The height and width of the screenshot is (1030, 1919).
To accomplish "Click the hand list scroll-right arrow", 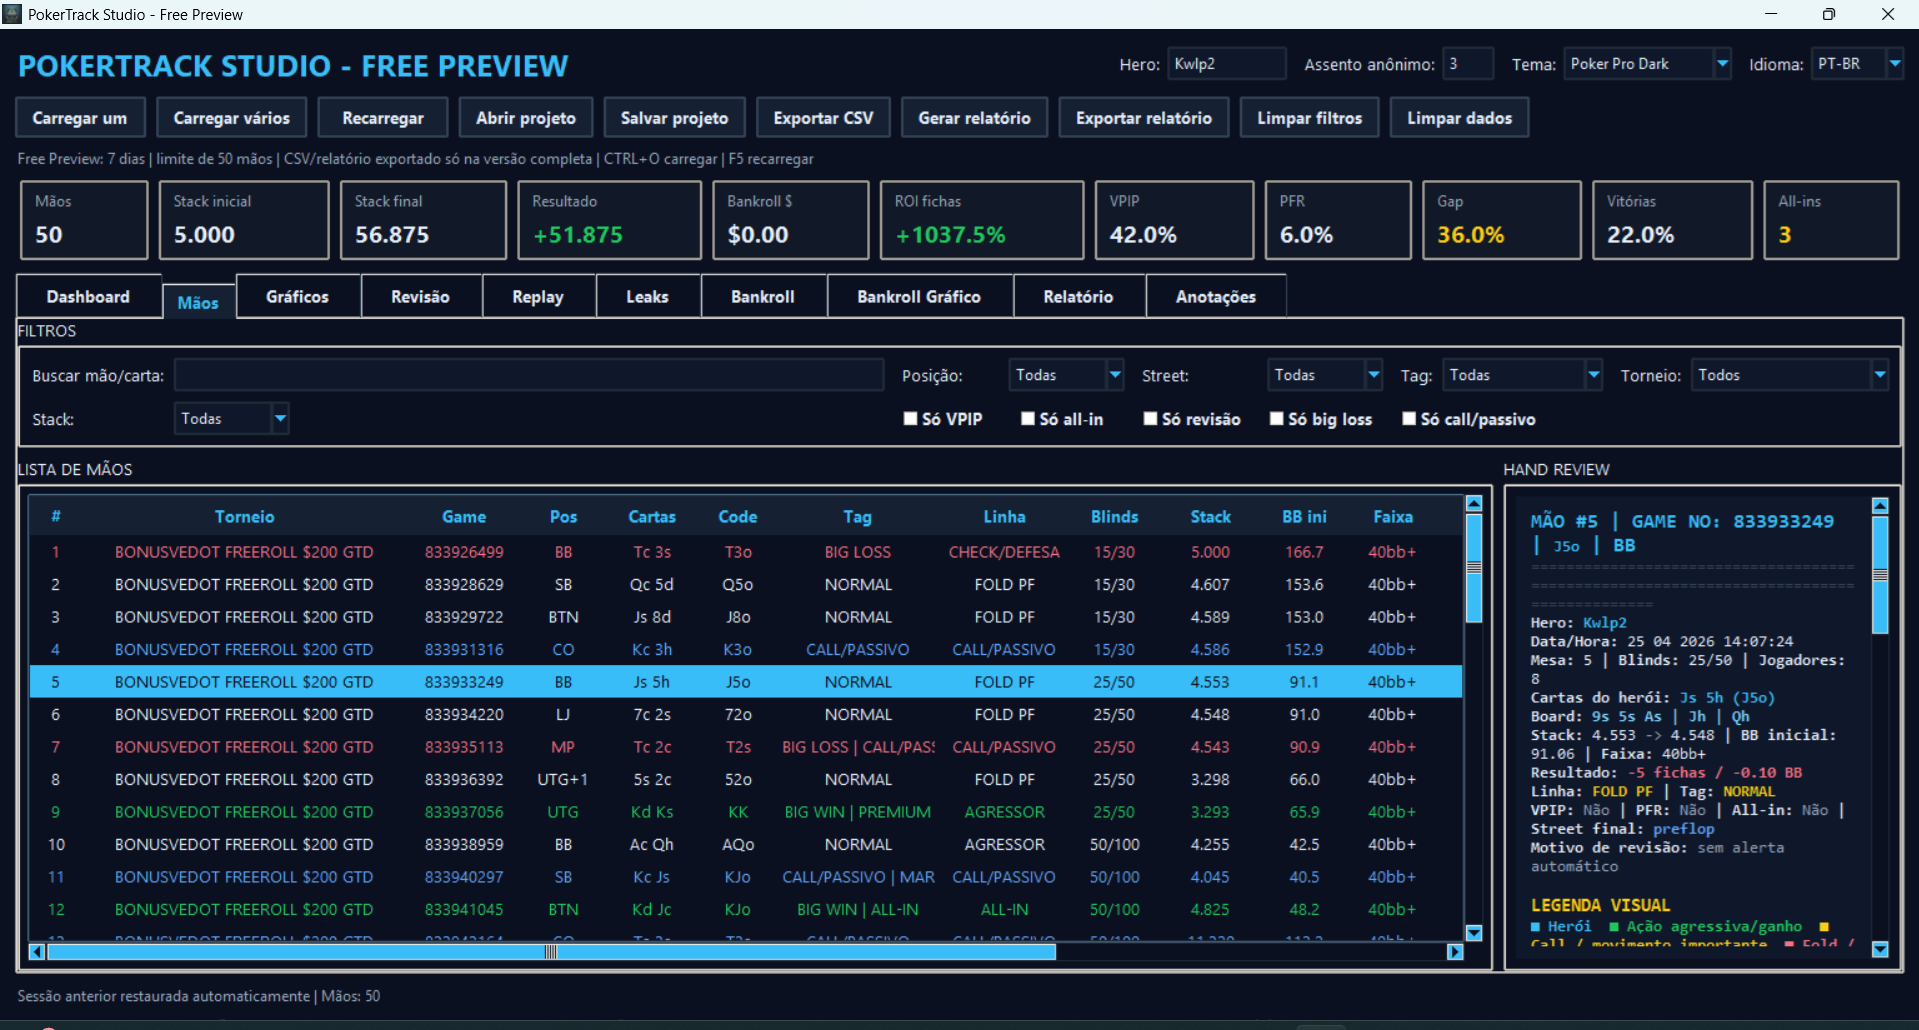I will point(1455,952).
